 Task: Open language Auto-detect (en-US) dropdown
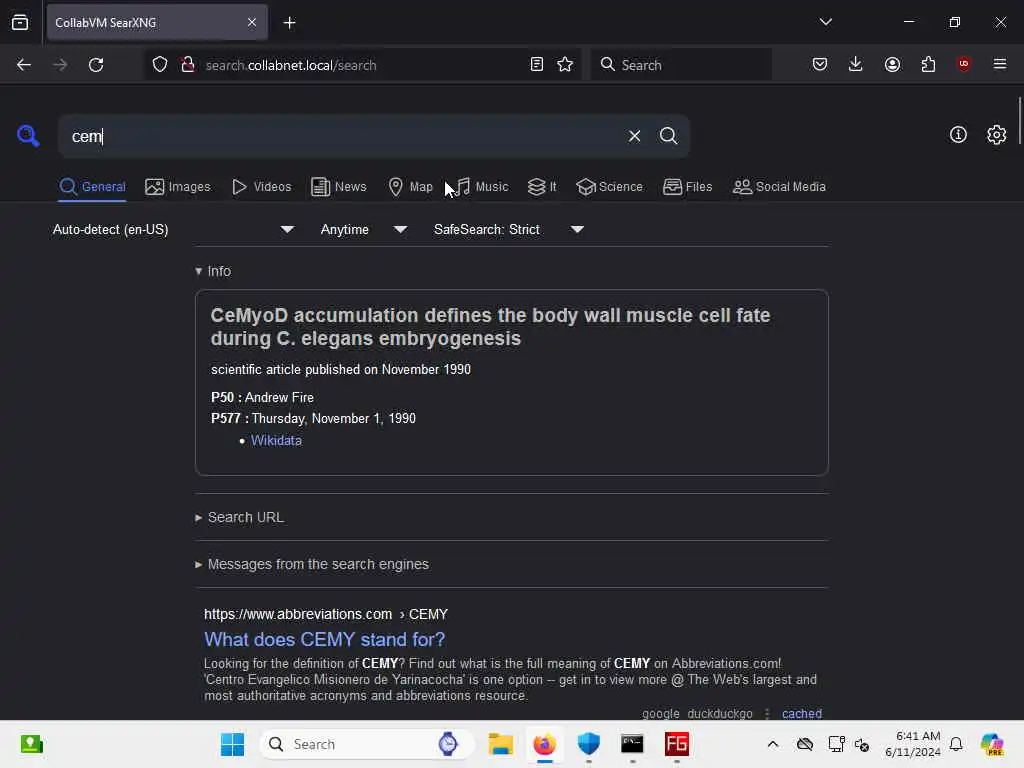click(174, 229)
